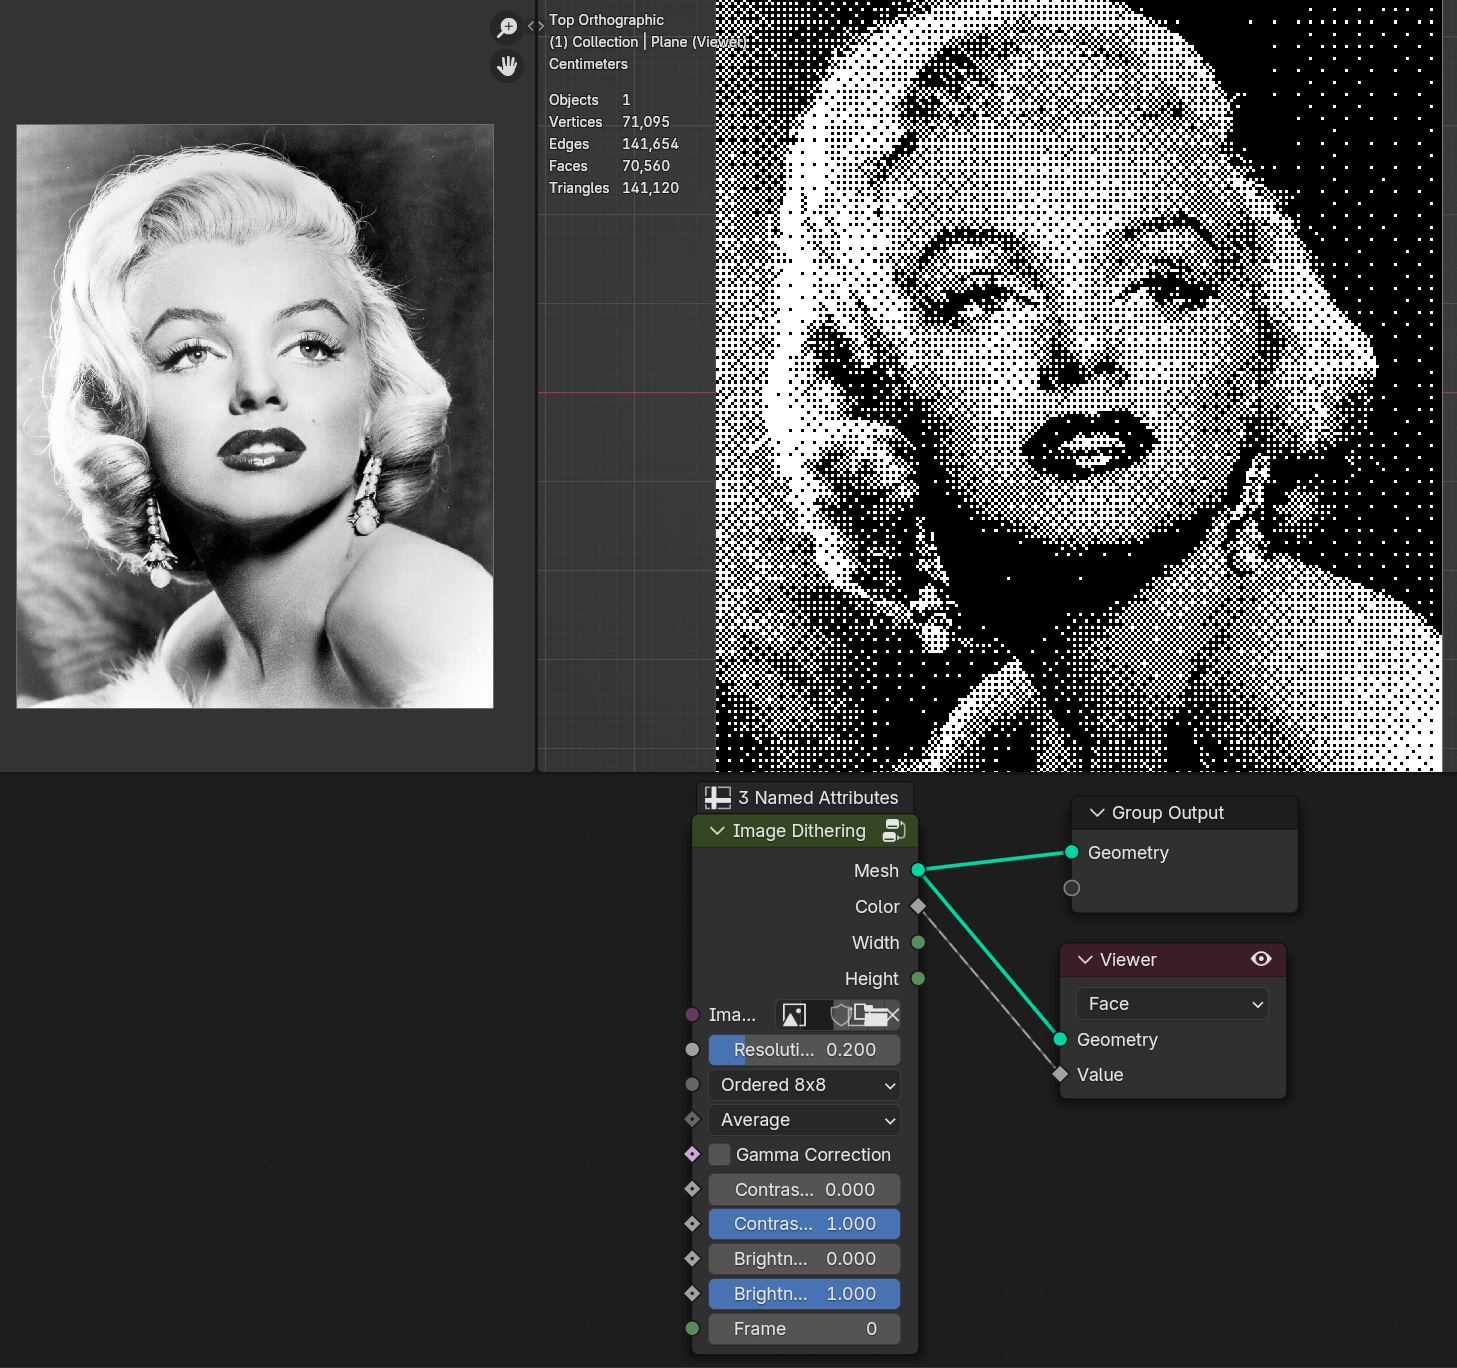Viewport: 1457px width, 1368px height.
Task: Collapse the Group Output node
Action: tap(1097, 813)
